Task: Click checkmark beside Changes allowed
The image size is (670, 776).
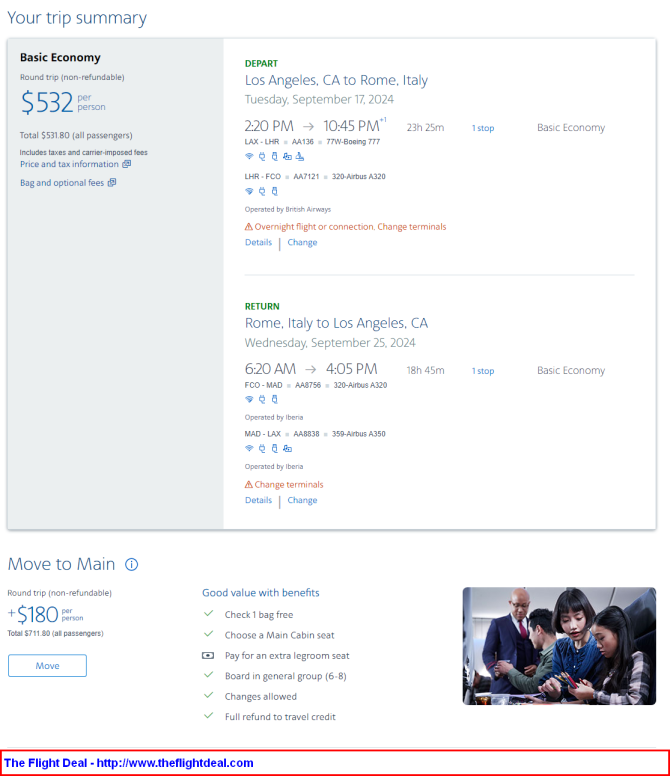Action: pyautogui.click(x=208, y=695)
